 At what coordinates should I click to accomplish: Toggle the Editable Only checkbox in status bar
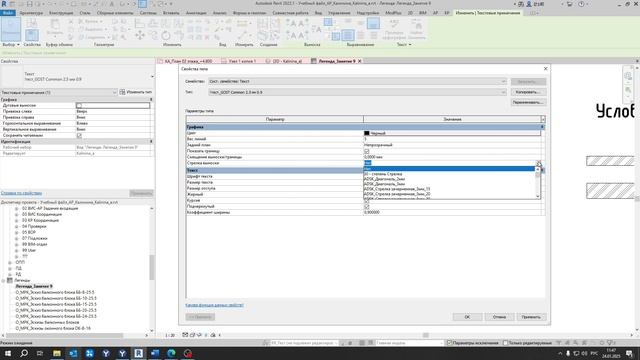tap(505, 343)
